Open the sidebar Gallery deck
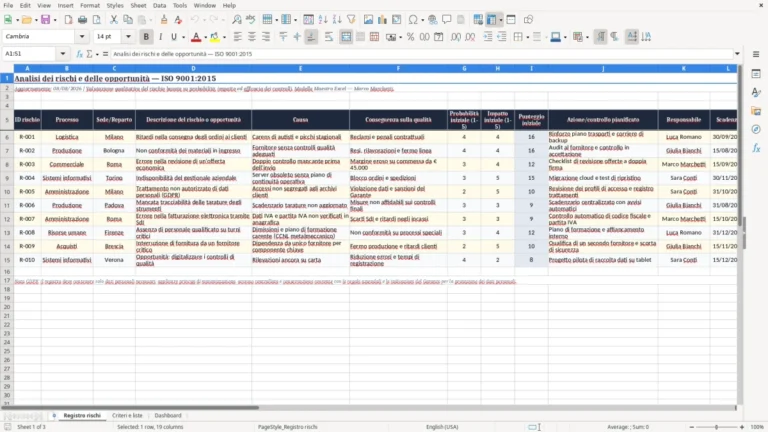The image size is (768, 432). click(x=756, y=111)
